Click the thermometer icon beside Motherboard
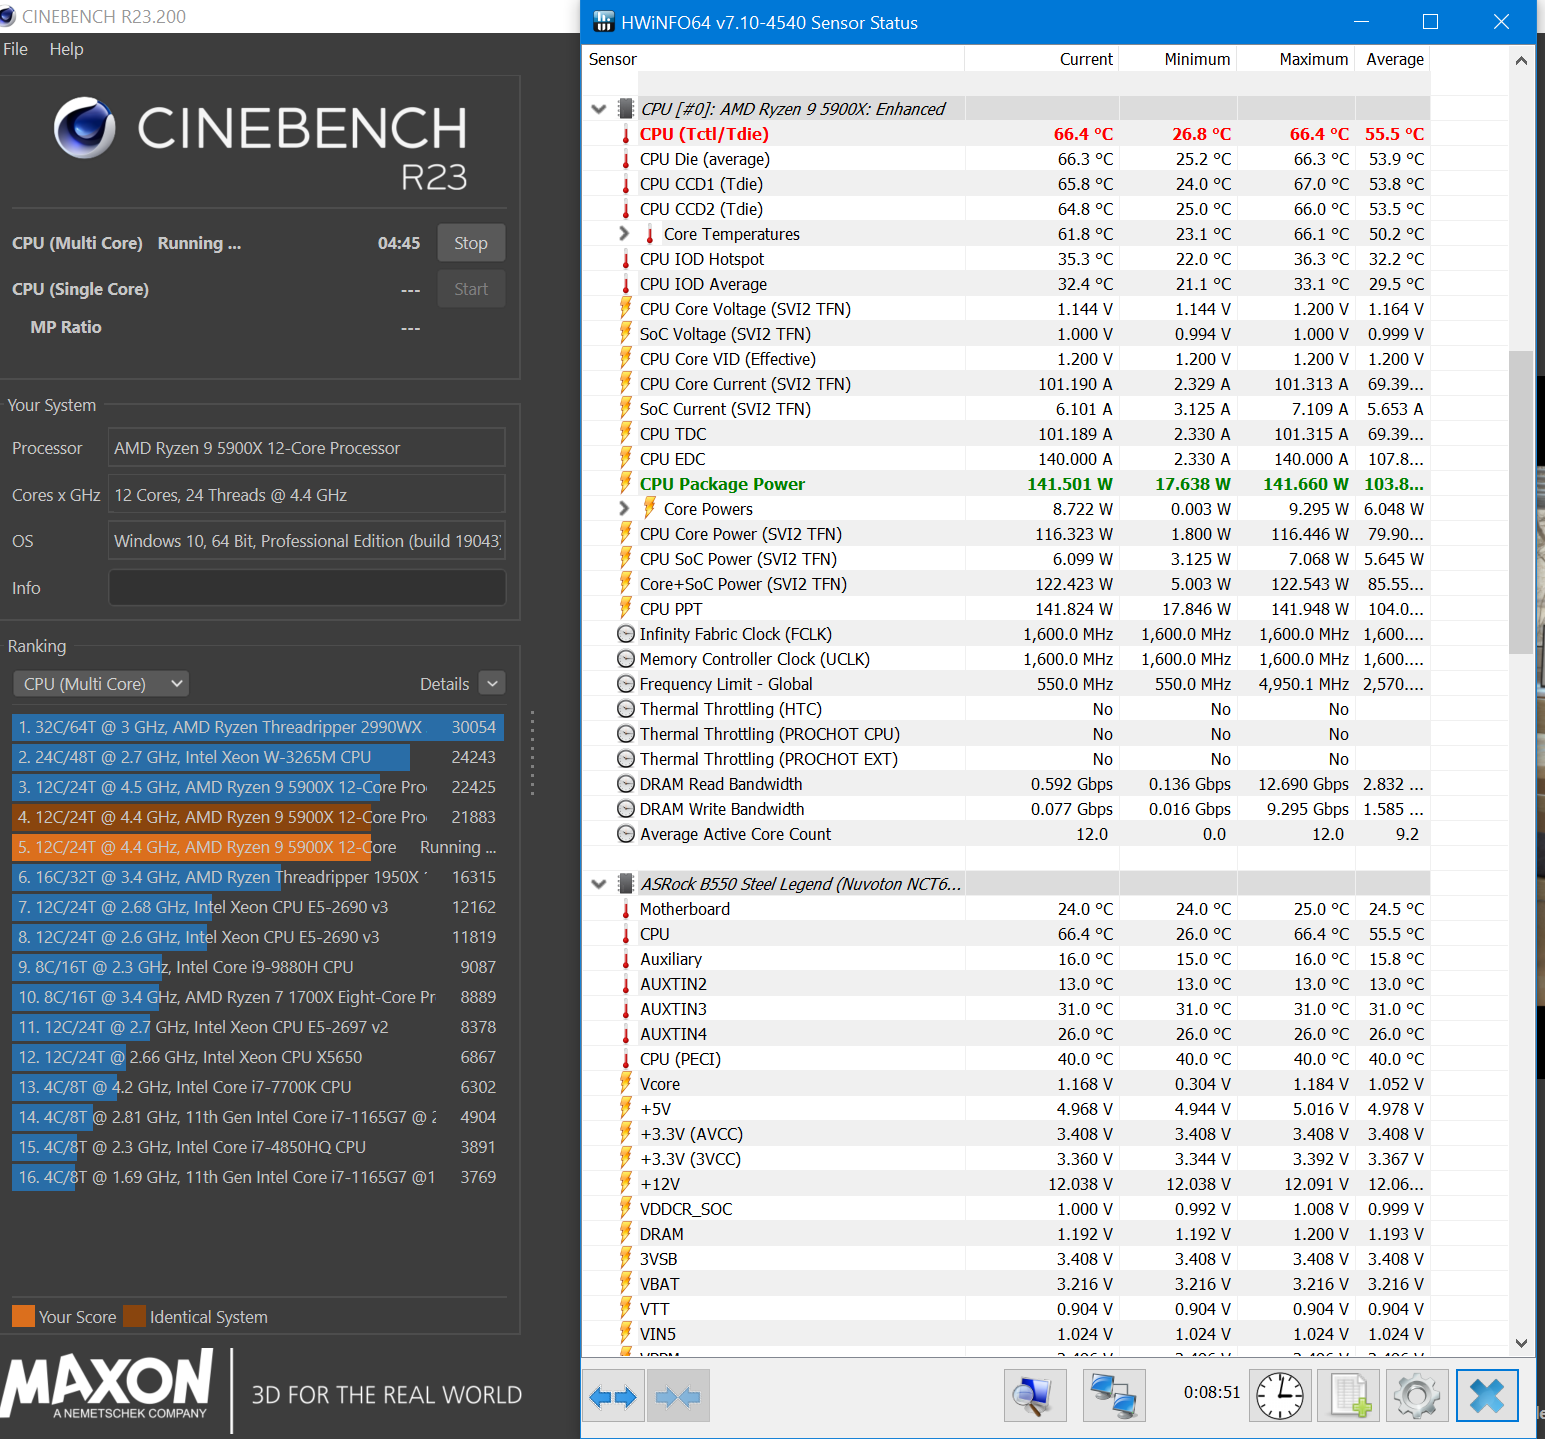Screen dimensions: 1545x1439 click(x=626, y=909)
